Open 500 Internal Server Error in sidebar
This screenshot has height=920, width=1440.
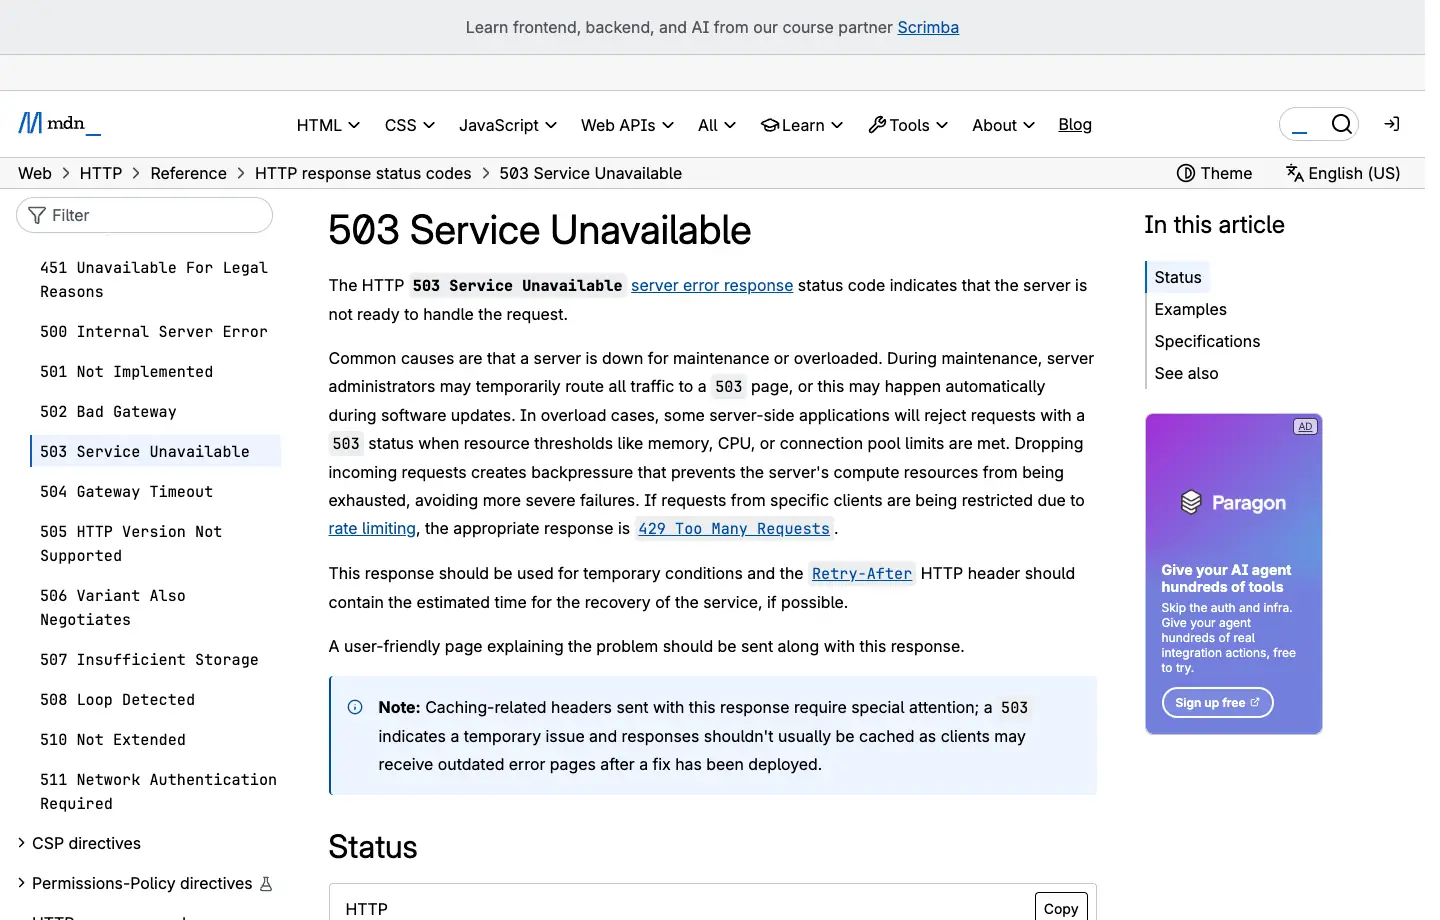coord(154,332)
